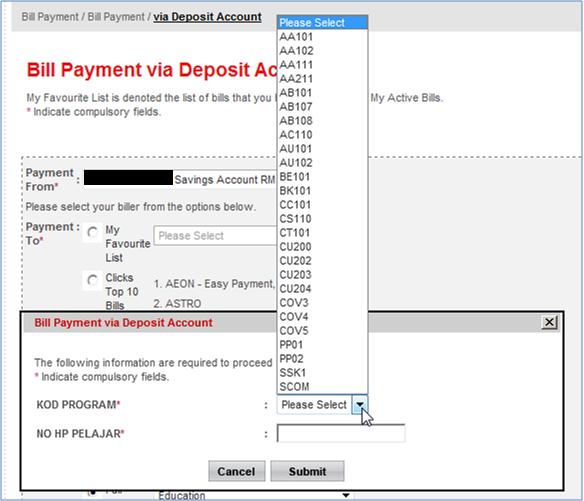
Task: Choose COV4 from the dropdown list
Action: (323, 317)
